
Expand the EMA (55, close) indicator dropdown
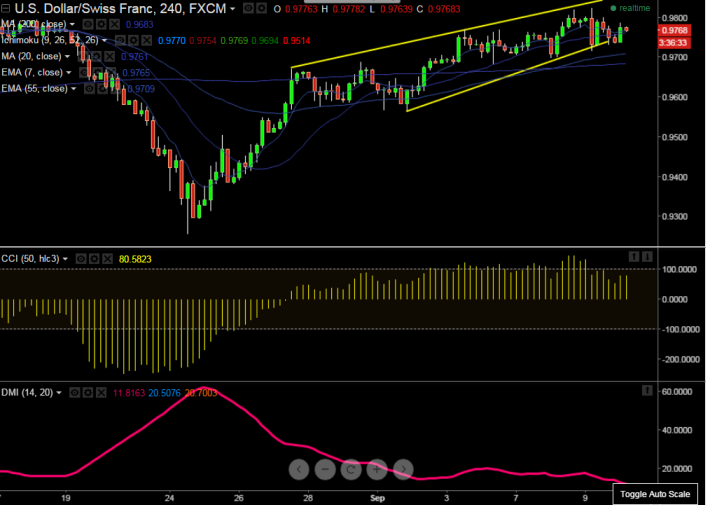tap(73, 89)
